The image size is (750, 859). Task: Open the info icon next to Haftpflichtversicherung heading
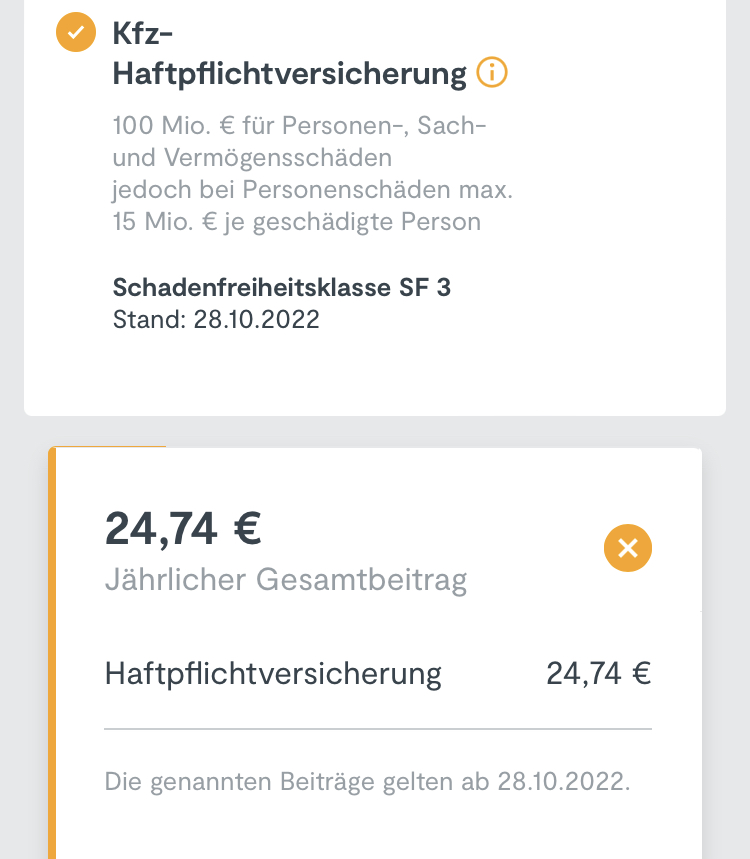492,73
